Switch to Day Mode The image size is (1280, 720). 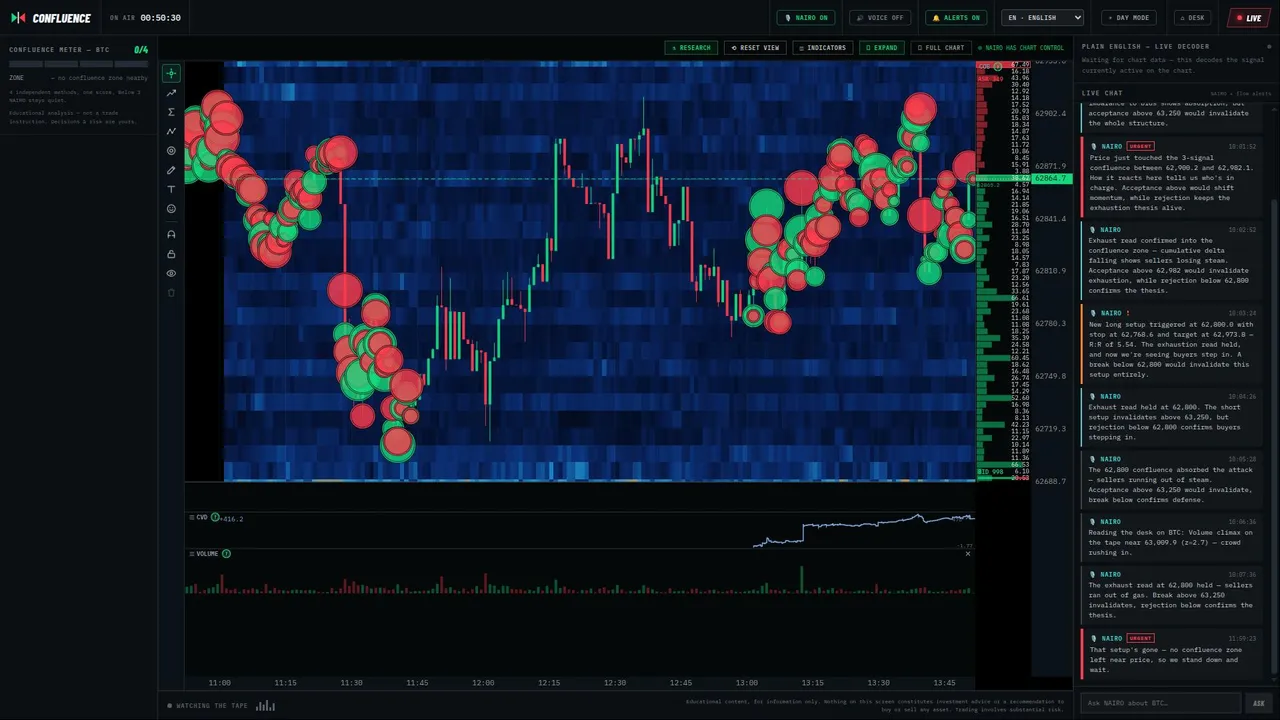pyautogui.click(x=1129, y=18)
